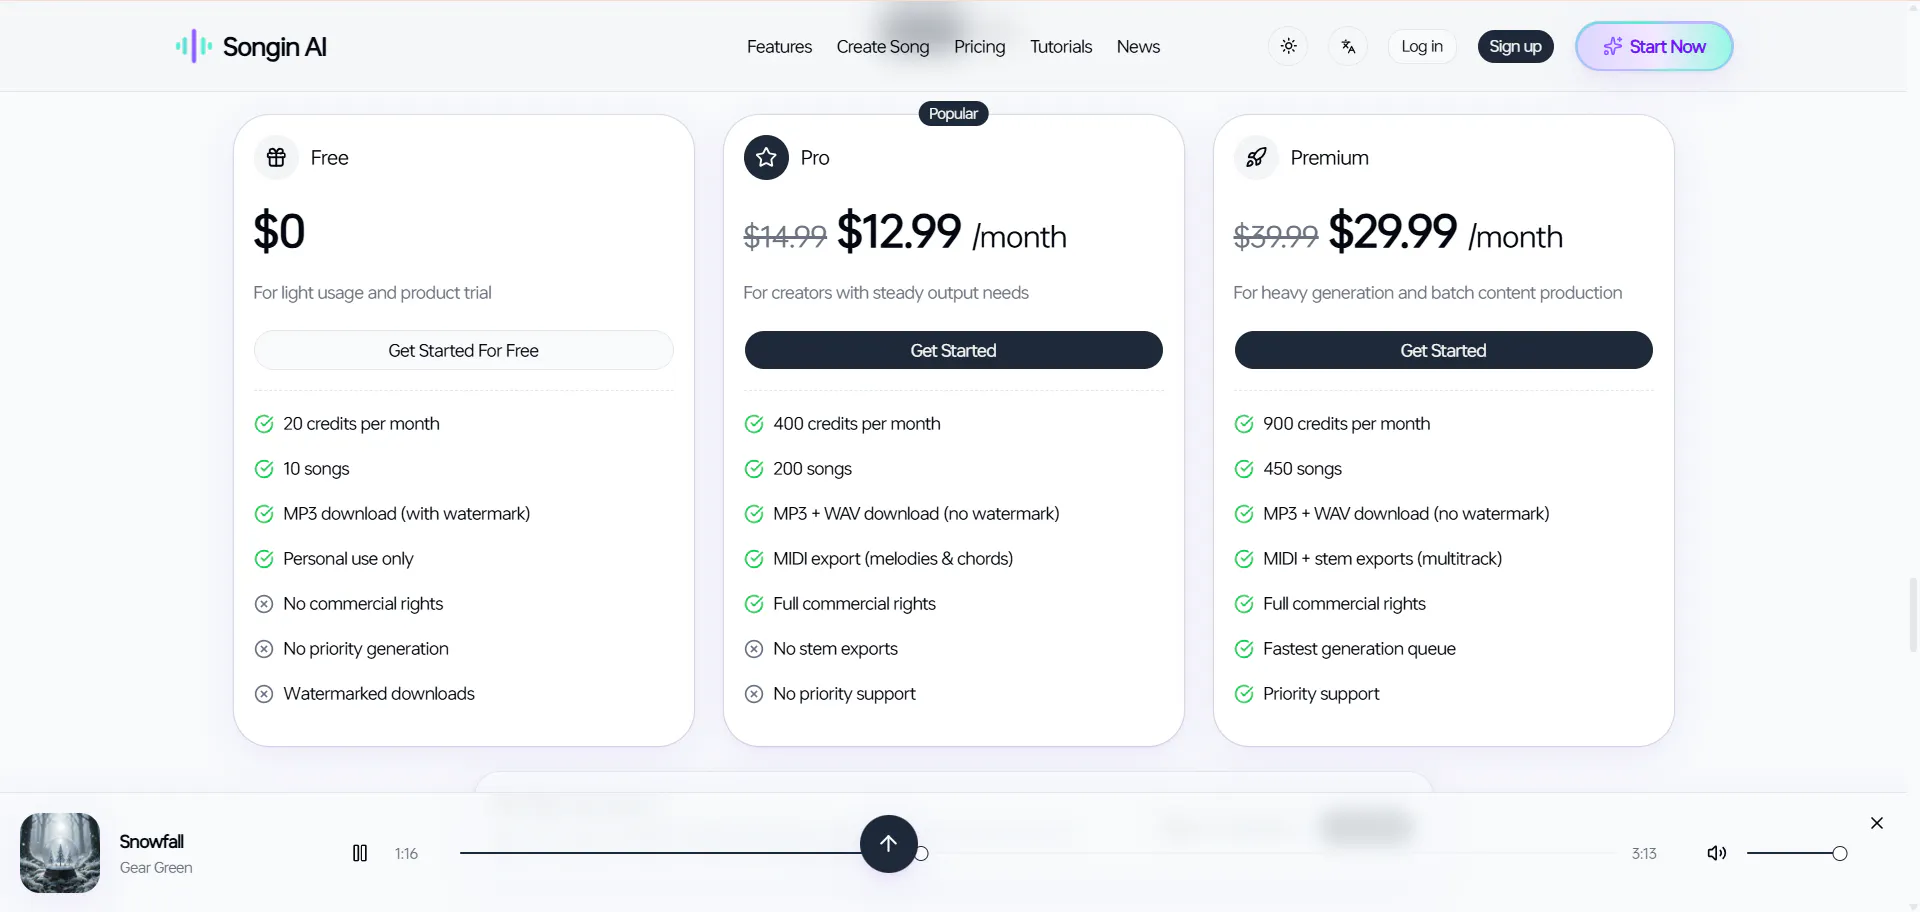Click the $29.99 Premium price text
Screen dimensions: 1920x912
1392,231
